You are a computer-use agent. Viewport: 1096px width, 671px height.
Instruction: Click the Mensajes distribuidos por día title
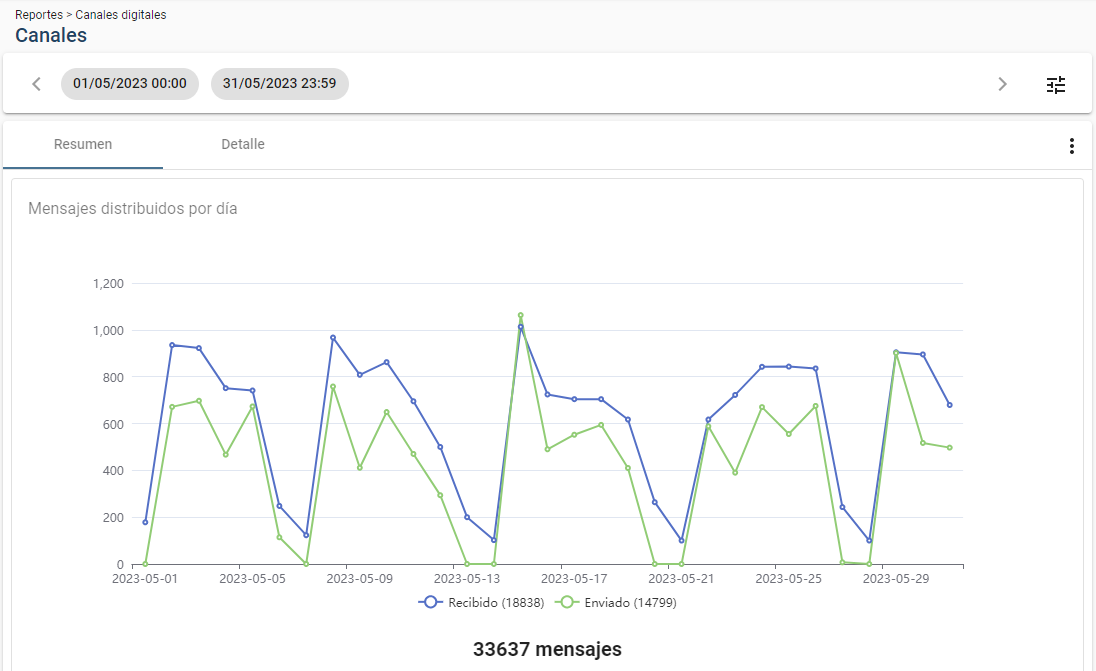click(133, 208)
